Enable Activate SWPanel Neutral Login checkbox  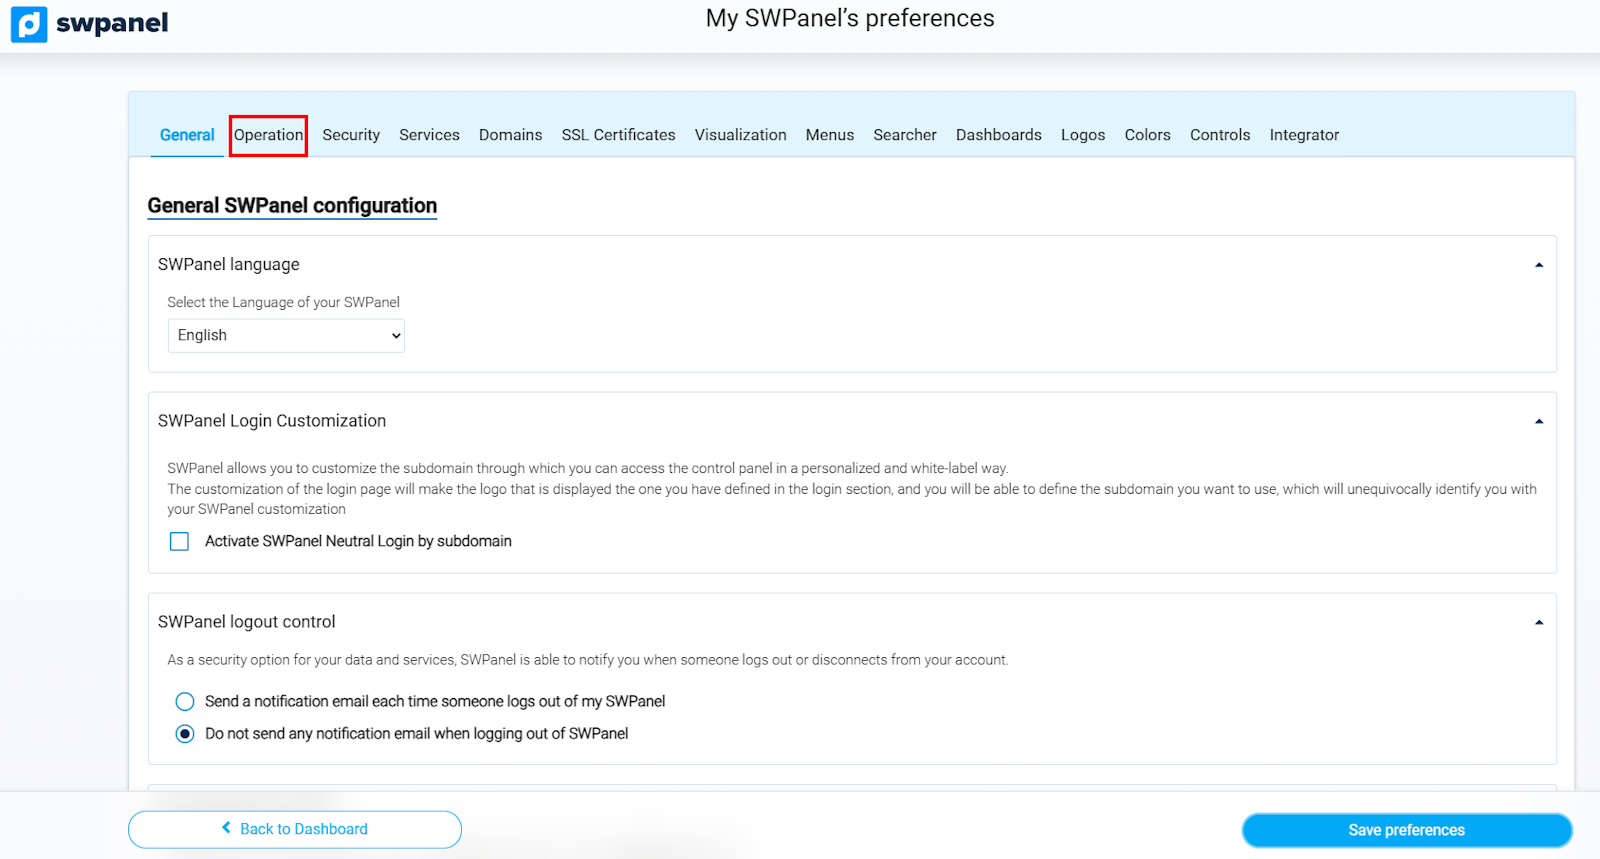[x=180, y=542]
